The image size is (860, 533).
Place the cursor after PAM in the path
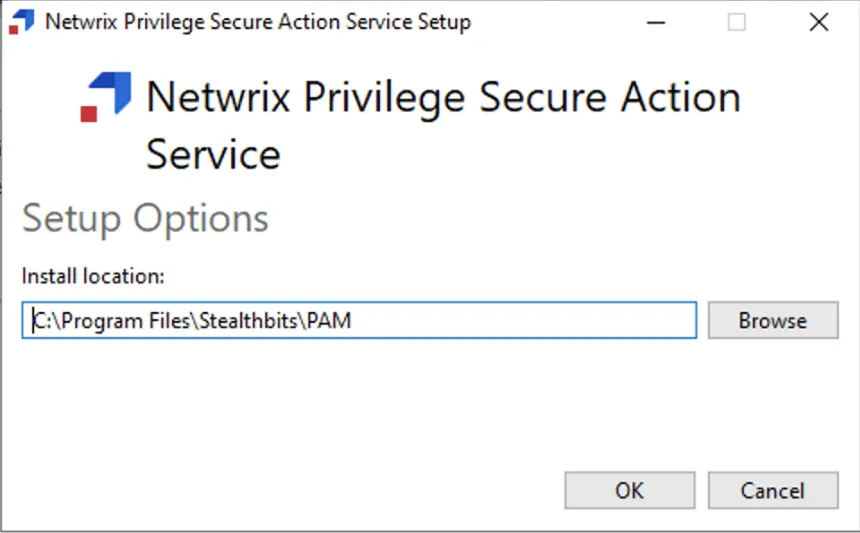(x=352, y=320)
